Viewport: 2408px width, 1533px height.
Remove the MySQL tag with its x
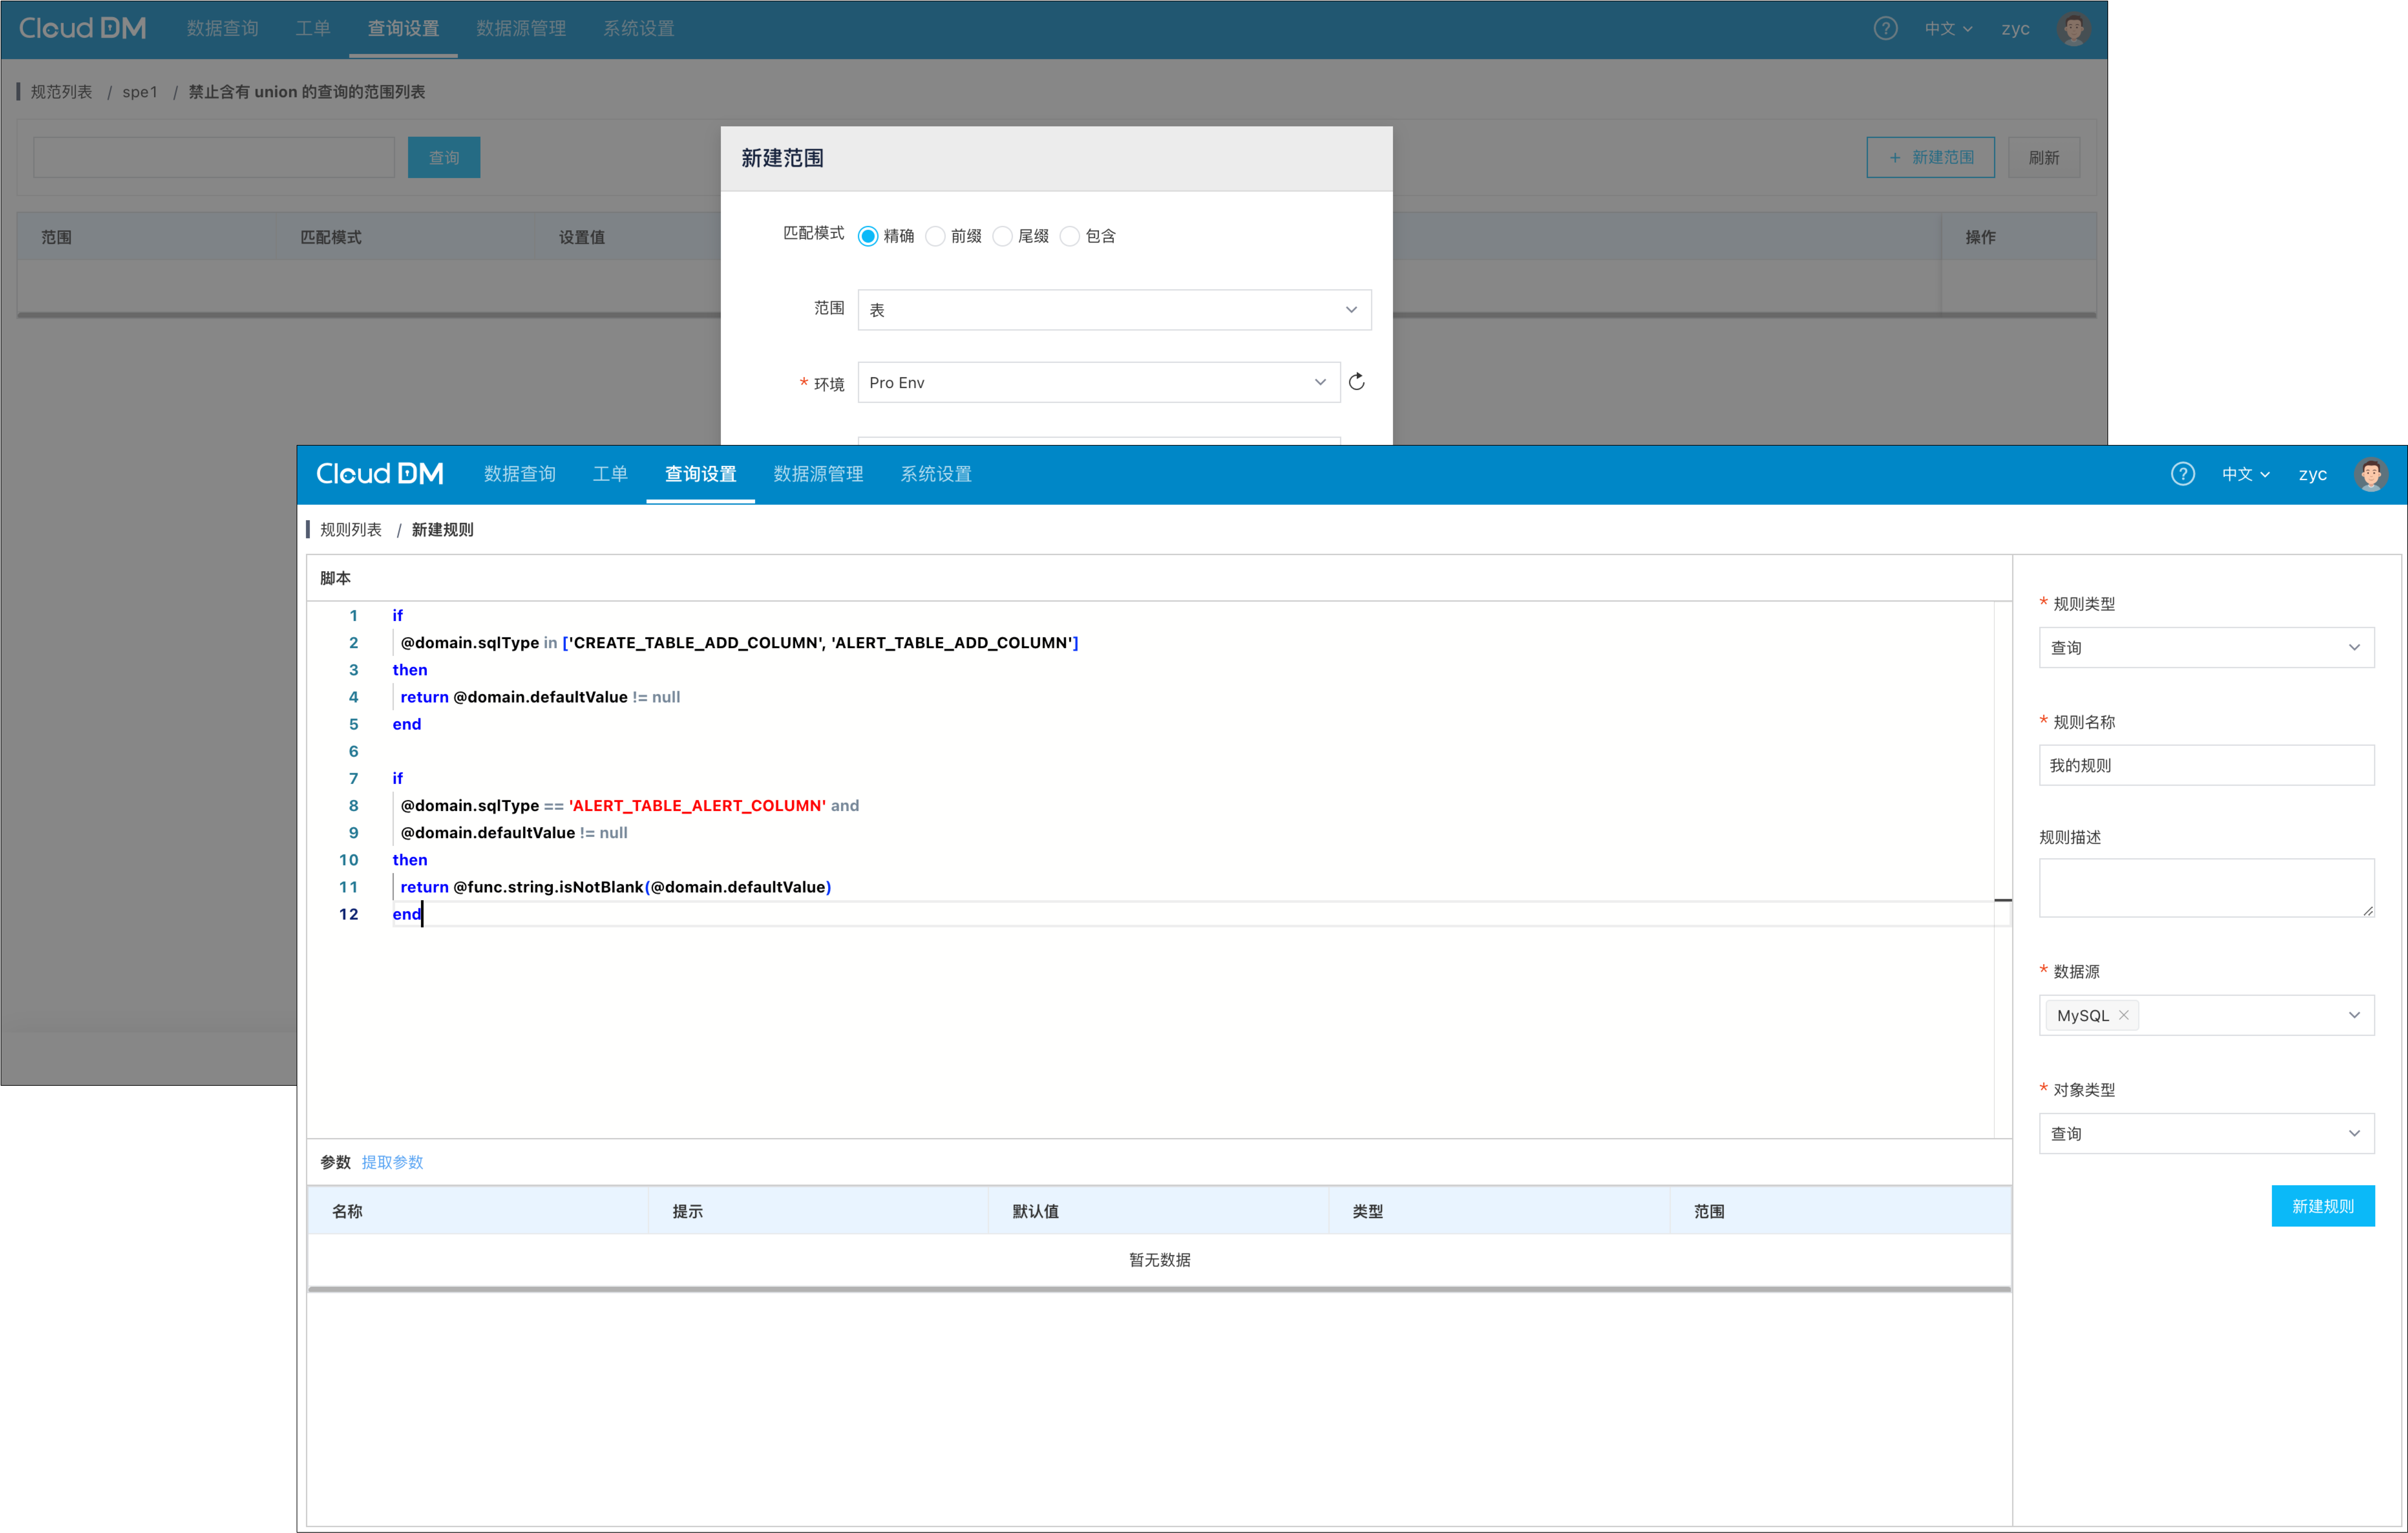pos(2124,1015)
